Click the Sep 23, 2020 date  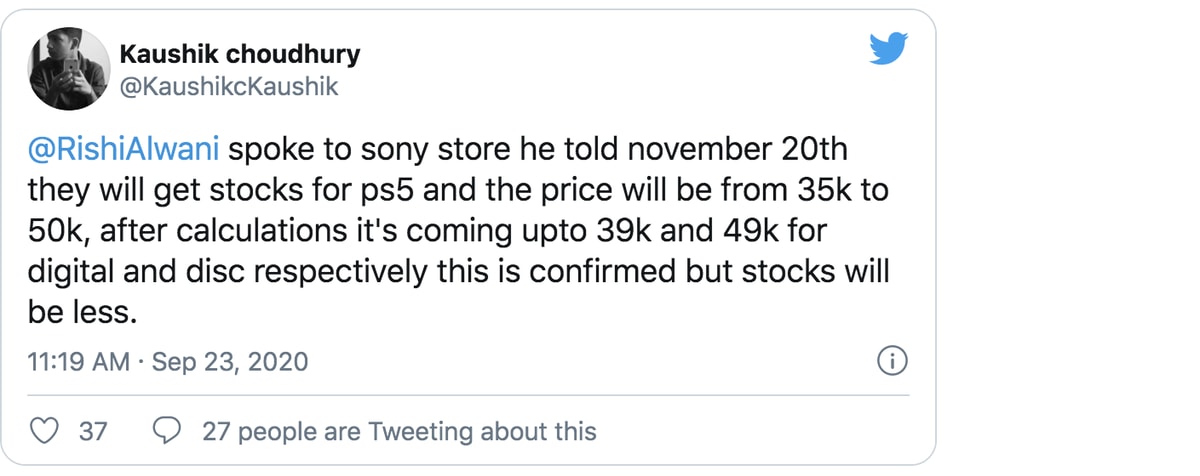pyautogui.click(x=230, y=361)
